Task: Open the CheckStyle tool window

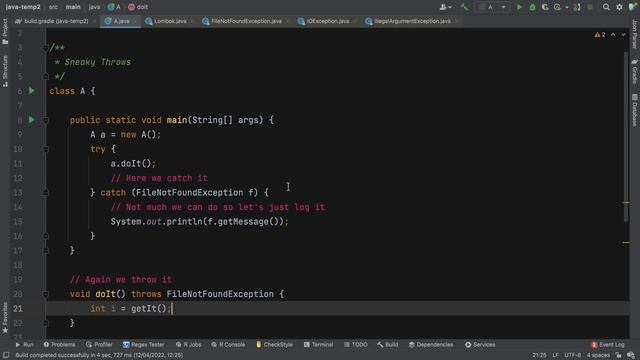Action: tap(274, 344)
